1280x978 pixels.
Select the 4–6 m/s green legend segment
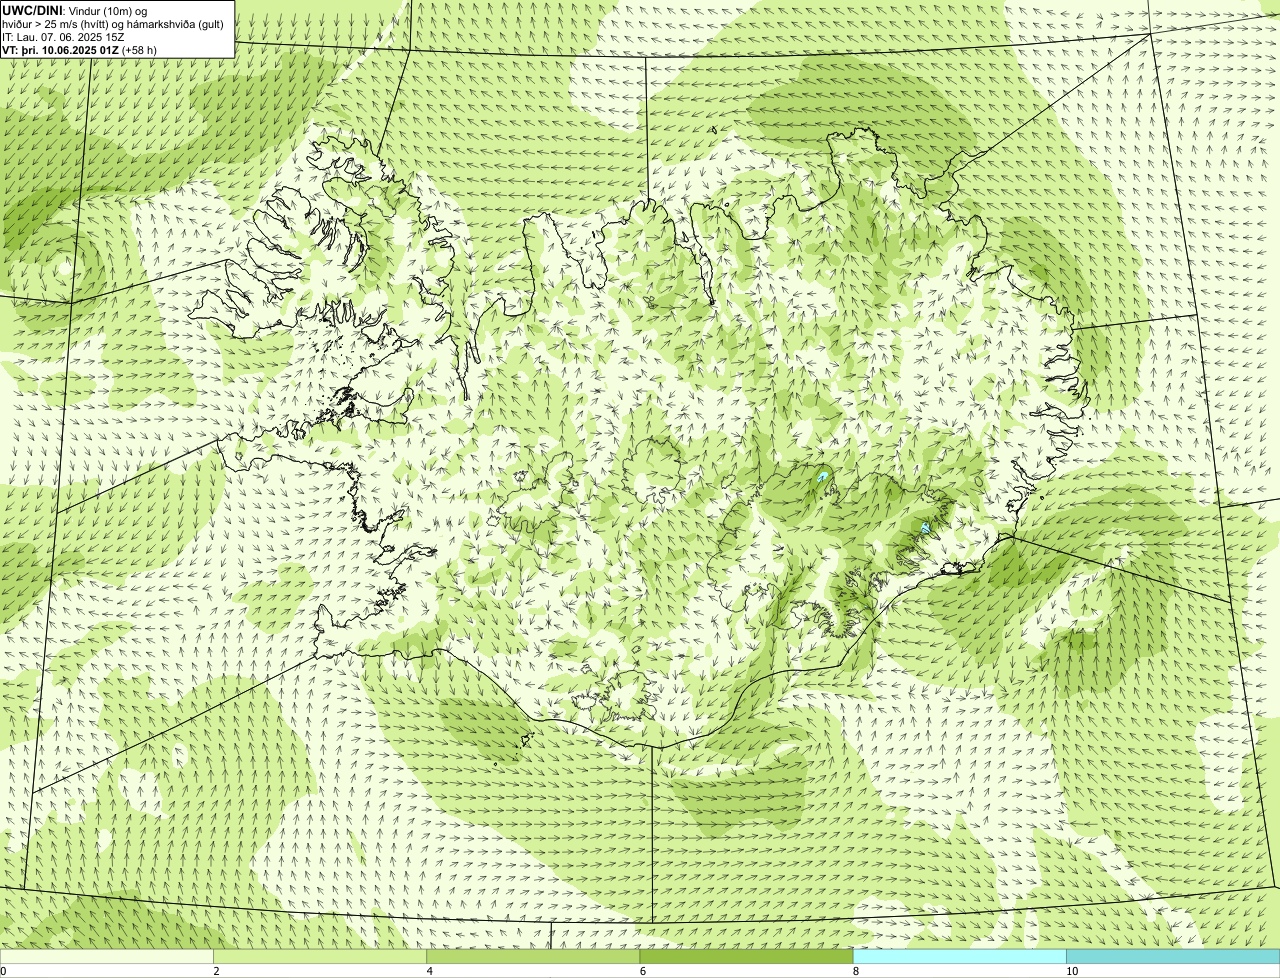point(533,957)
